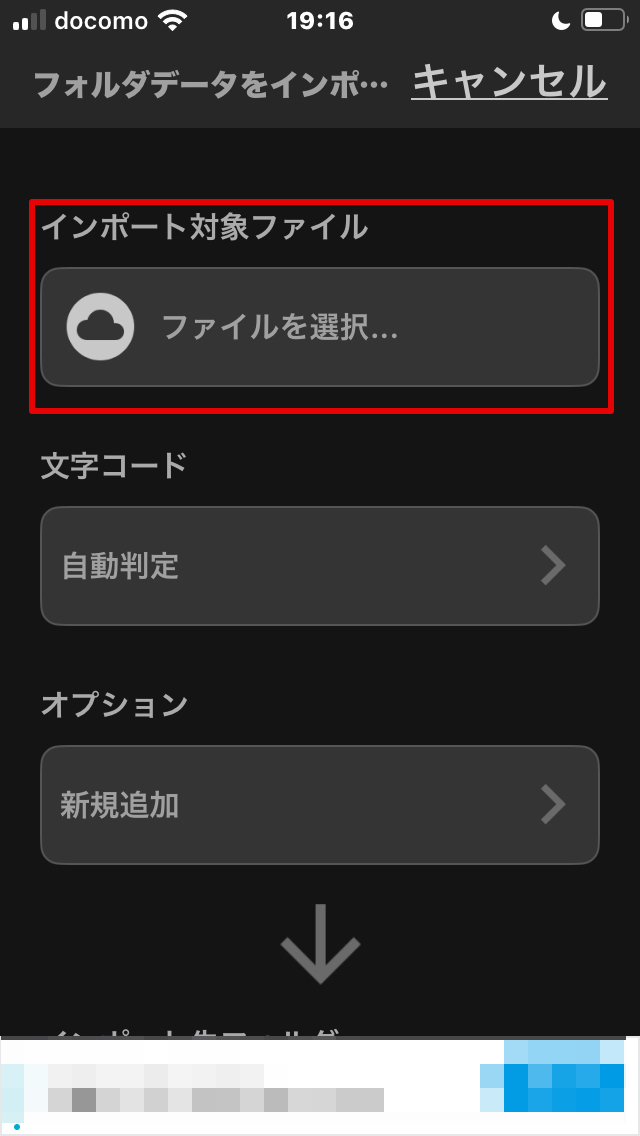Tap the docomo carrier label

point(101,21)
